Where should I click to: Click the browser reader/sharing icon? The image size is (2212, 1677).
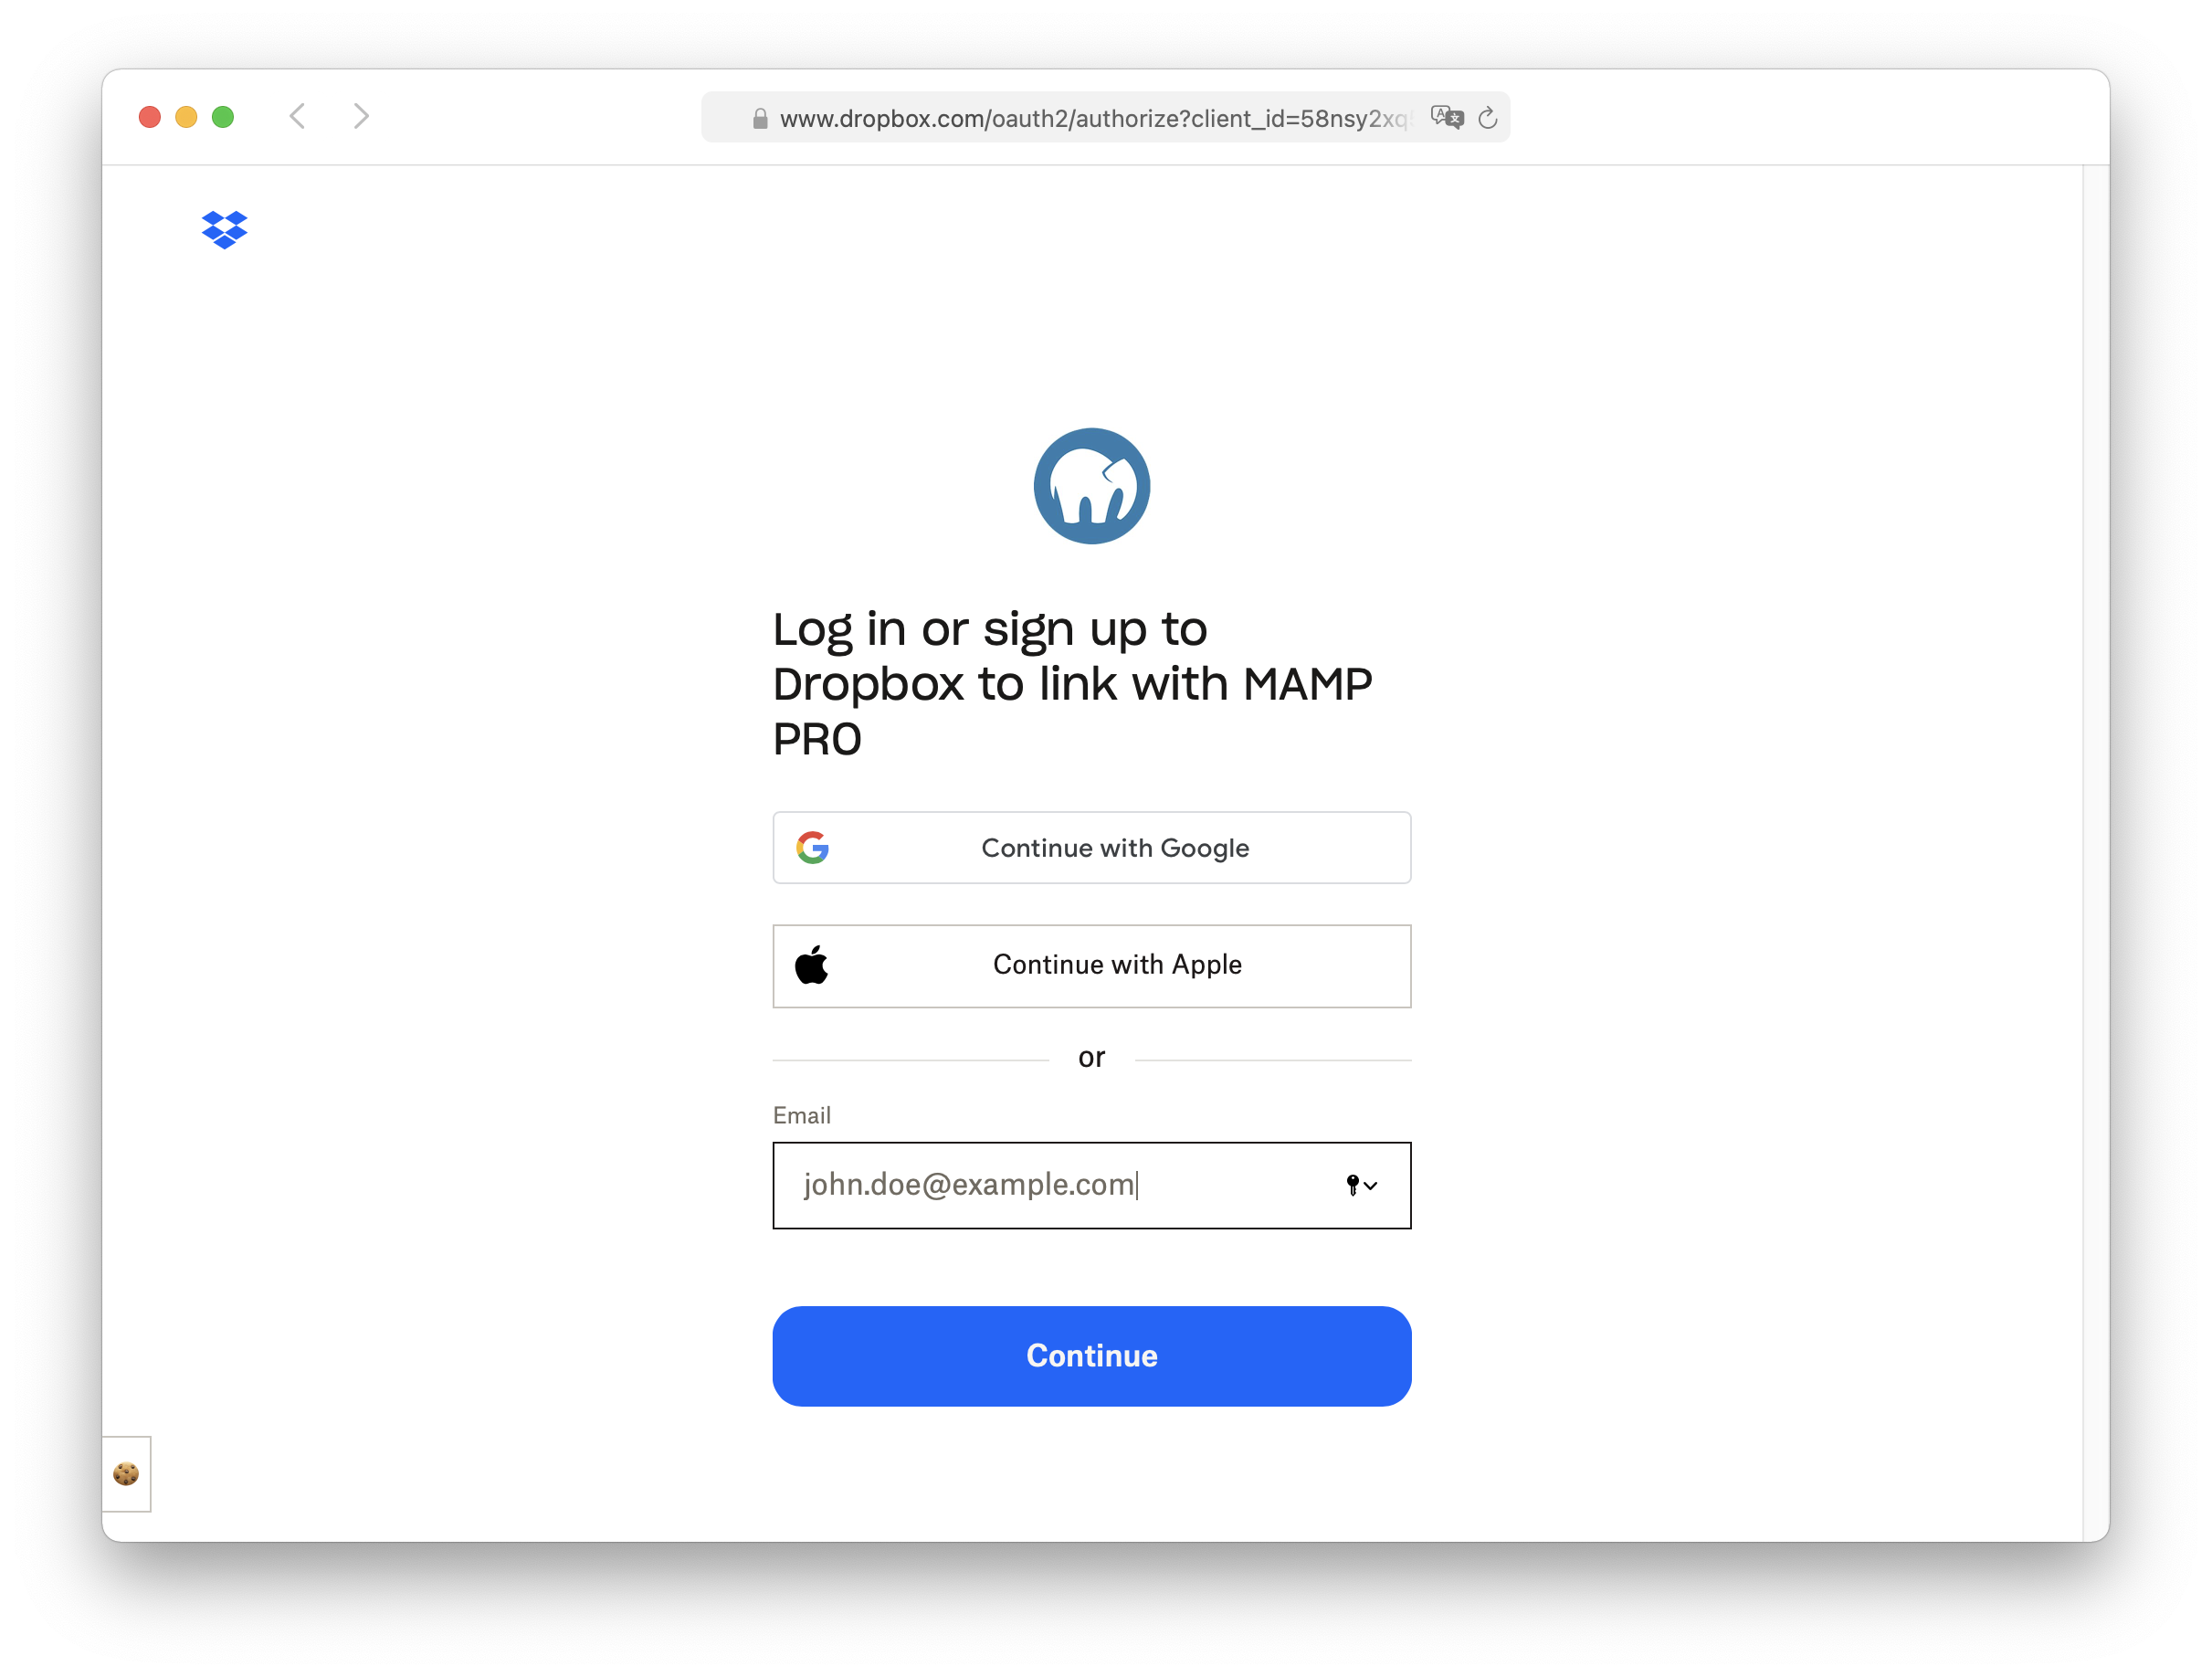tap(1448, 118)
